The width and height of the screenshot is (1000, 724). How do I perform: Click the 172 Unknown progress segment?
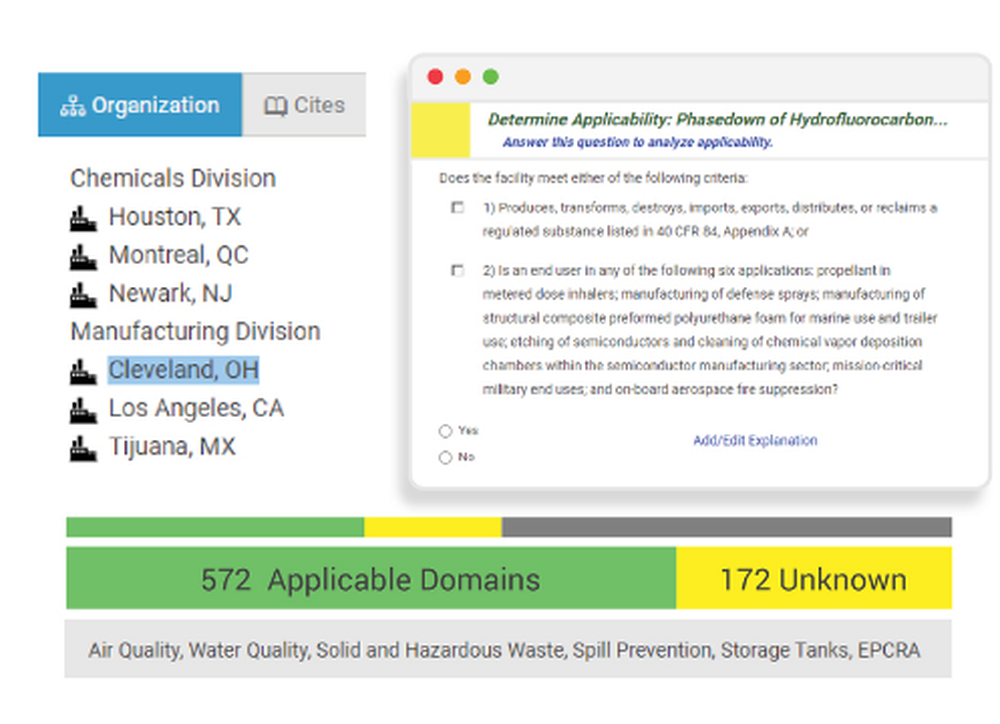click(x=812, y=579)
